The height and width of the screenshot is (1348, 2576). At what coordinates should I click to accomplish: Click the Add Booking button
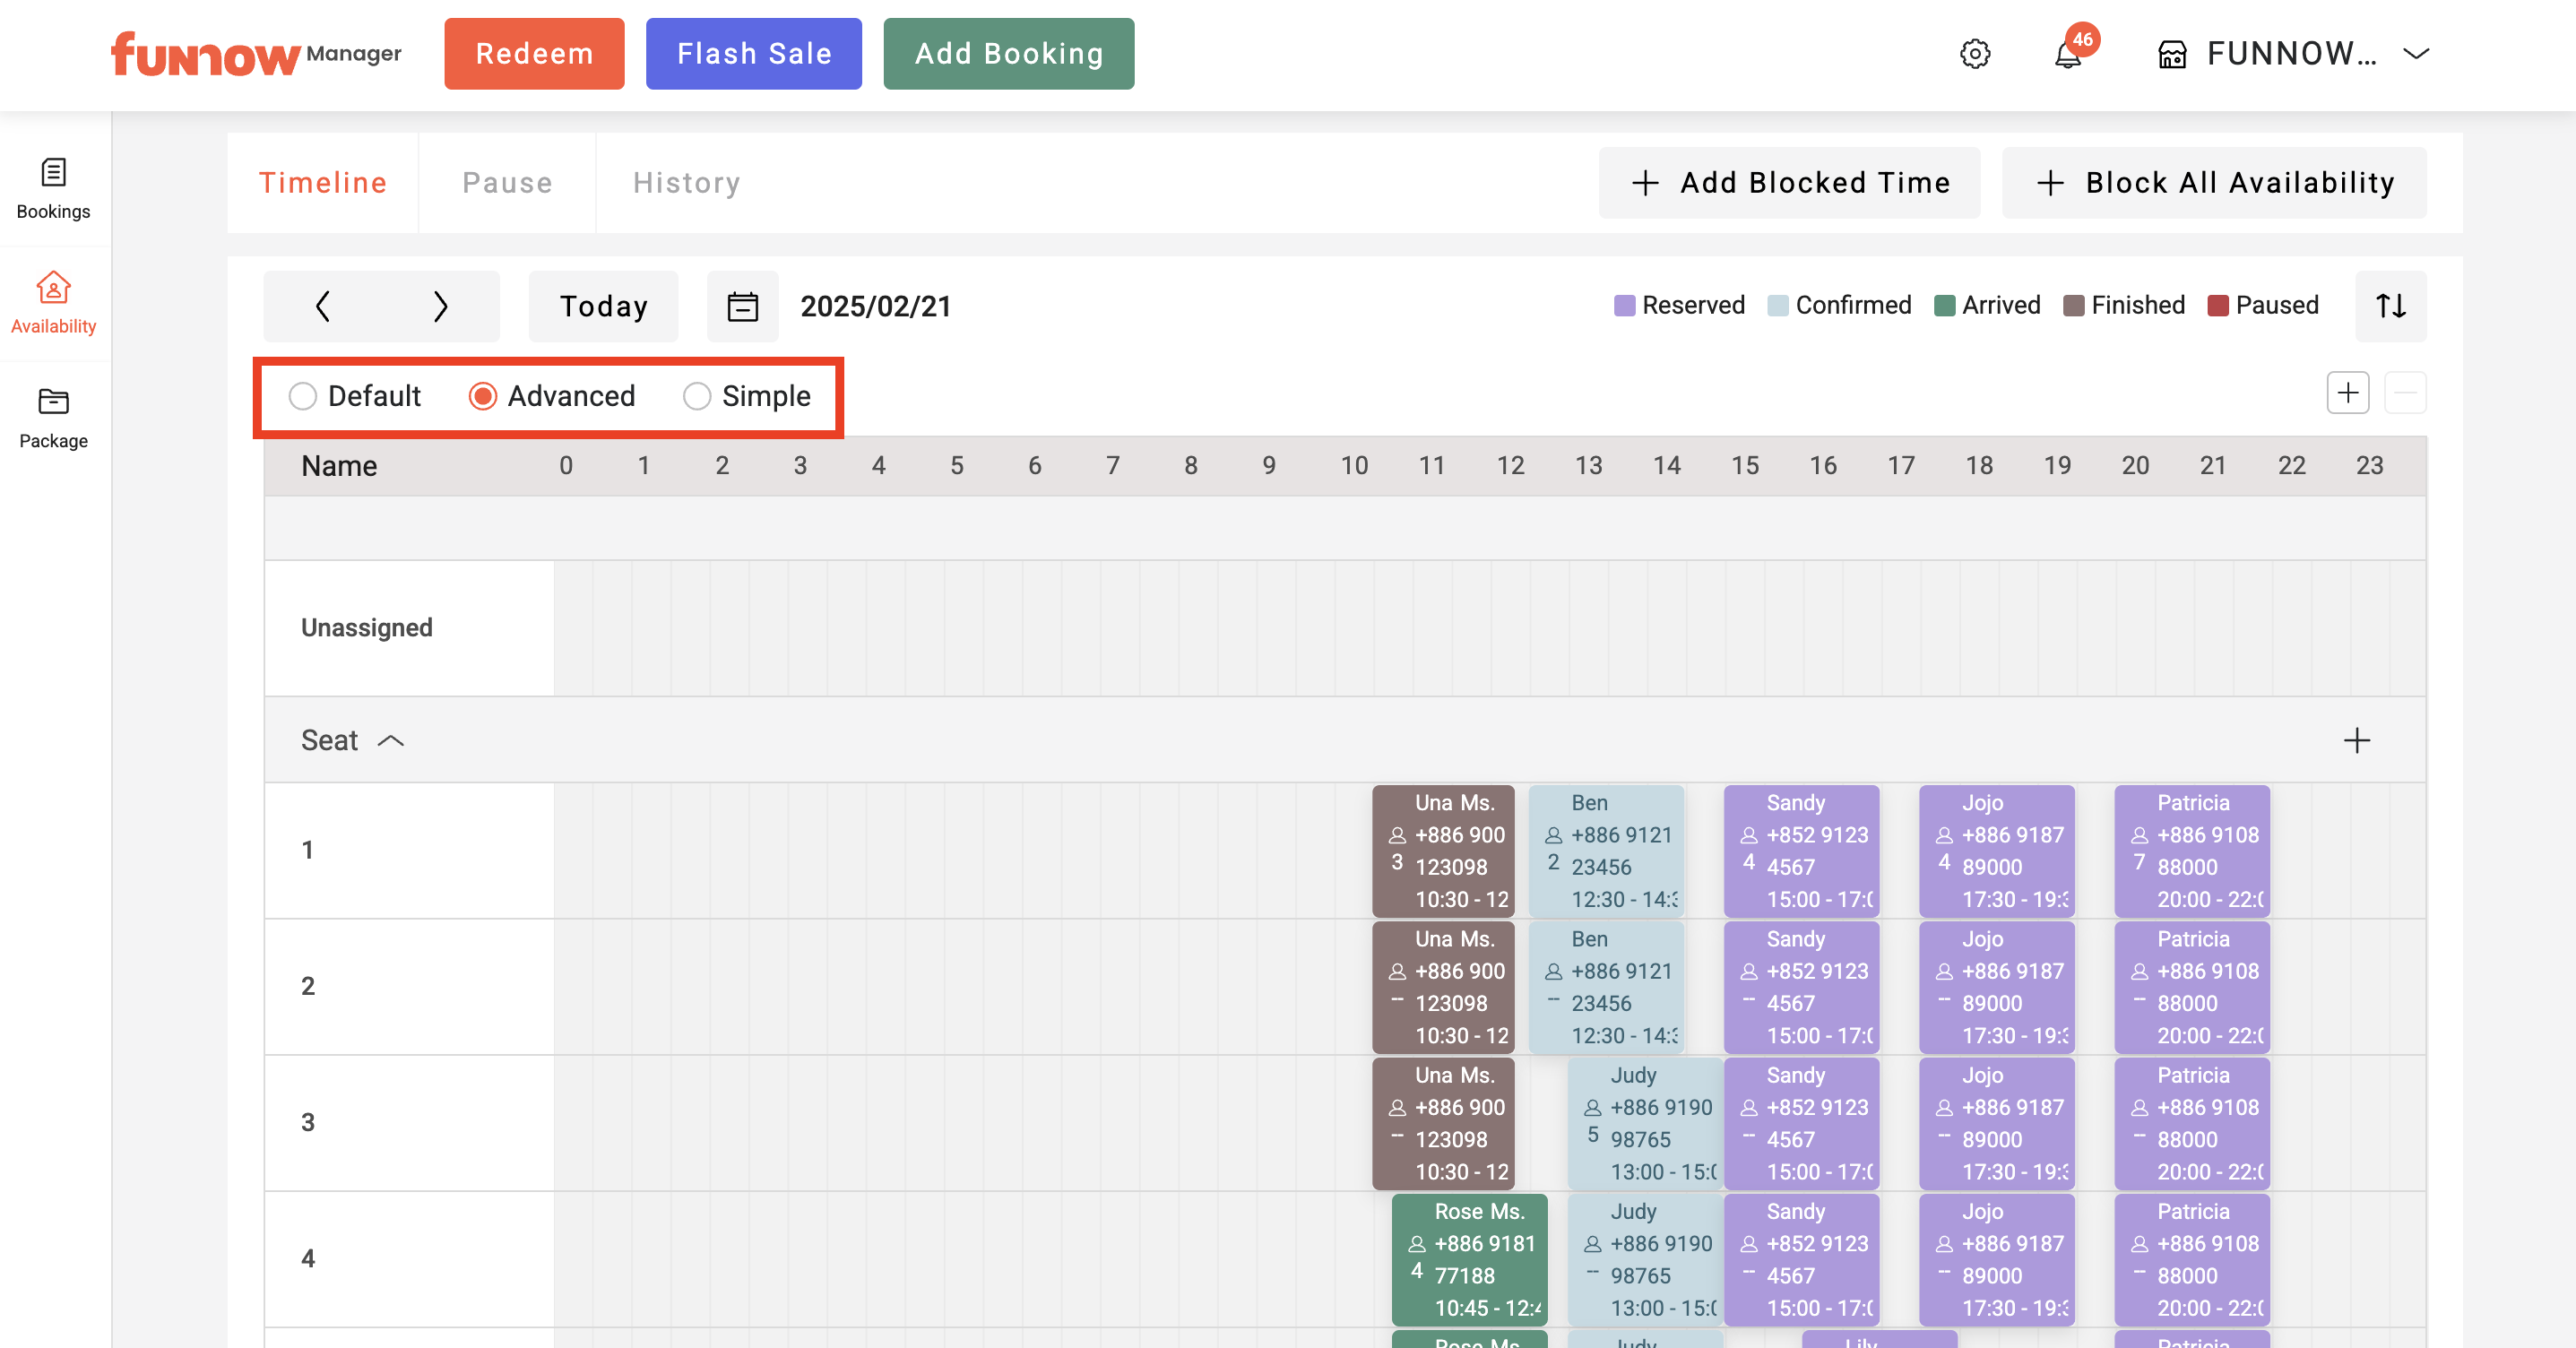(x=1009, y=54)
